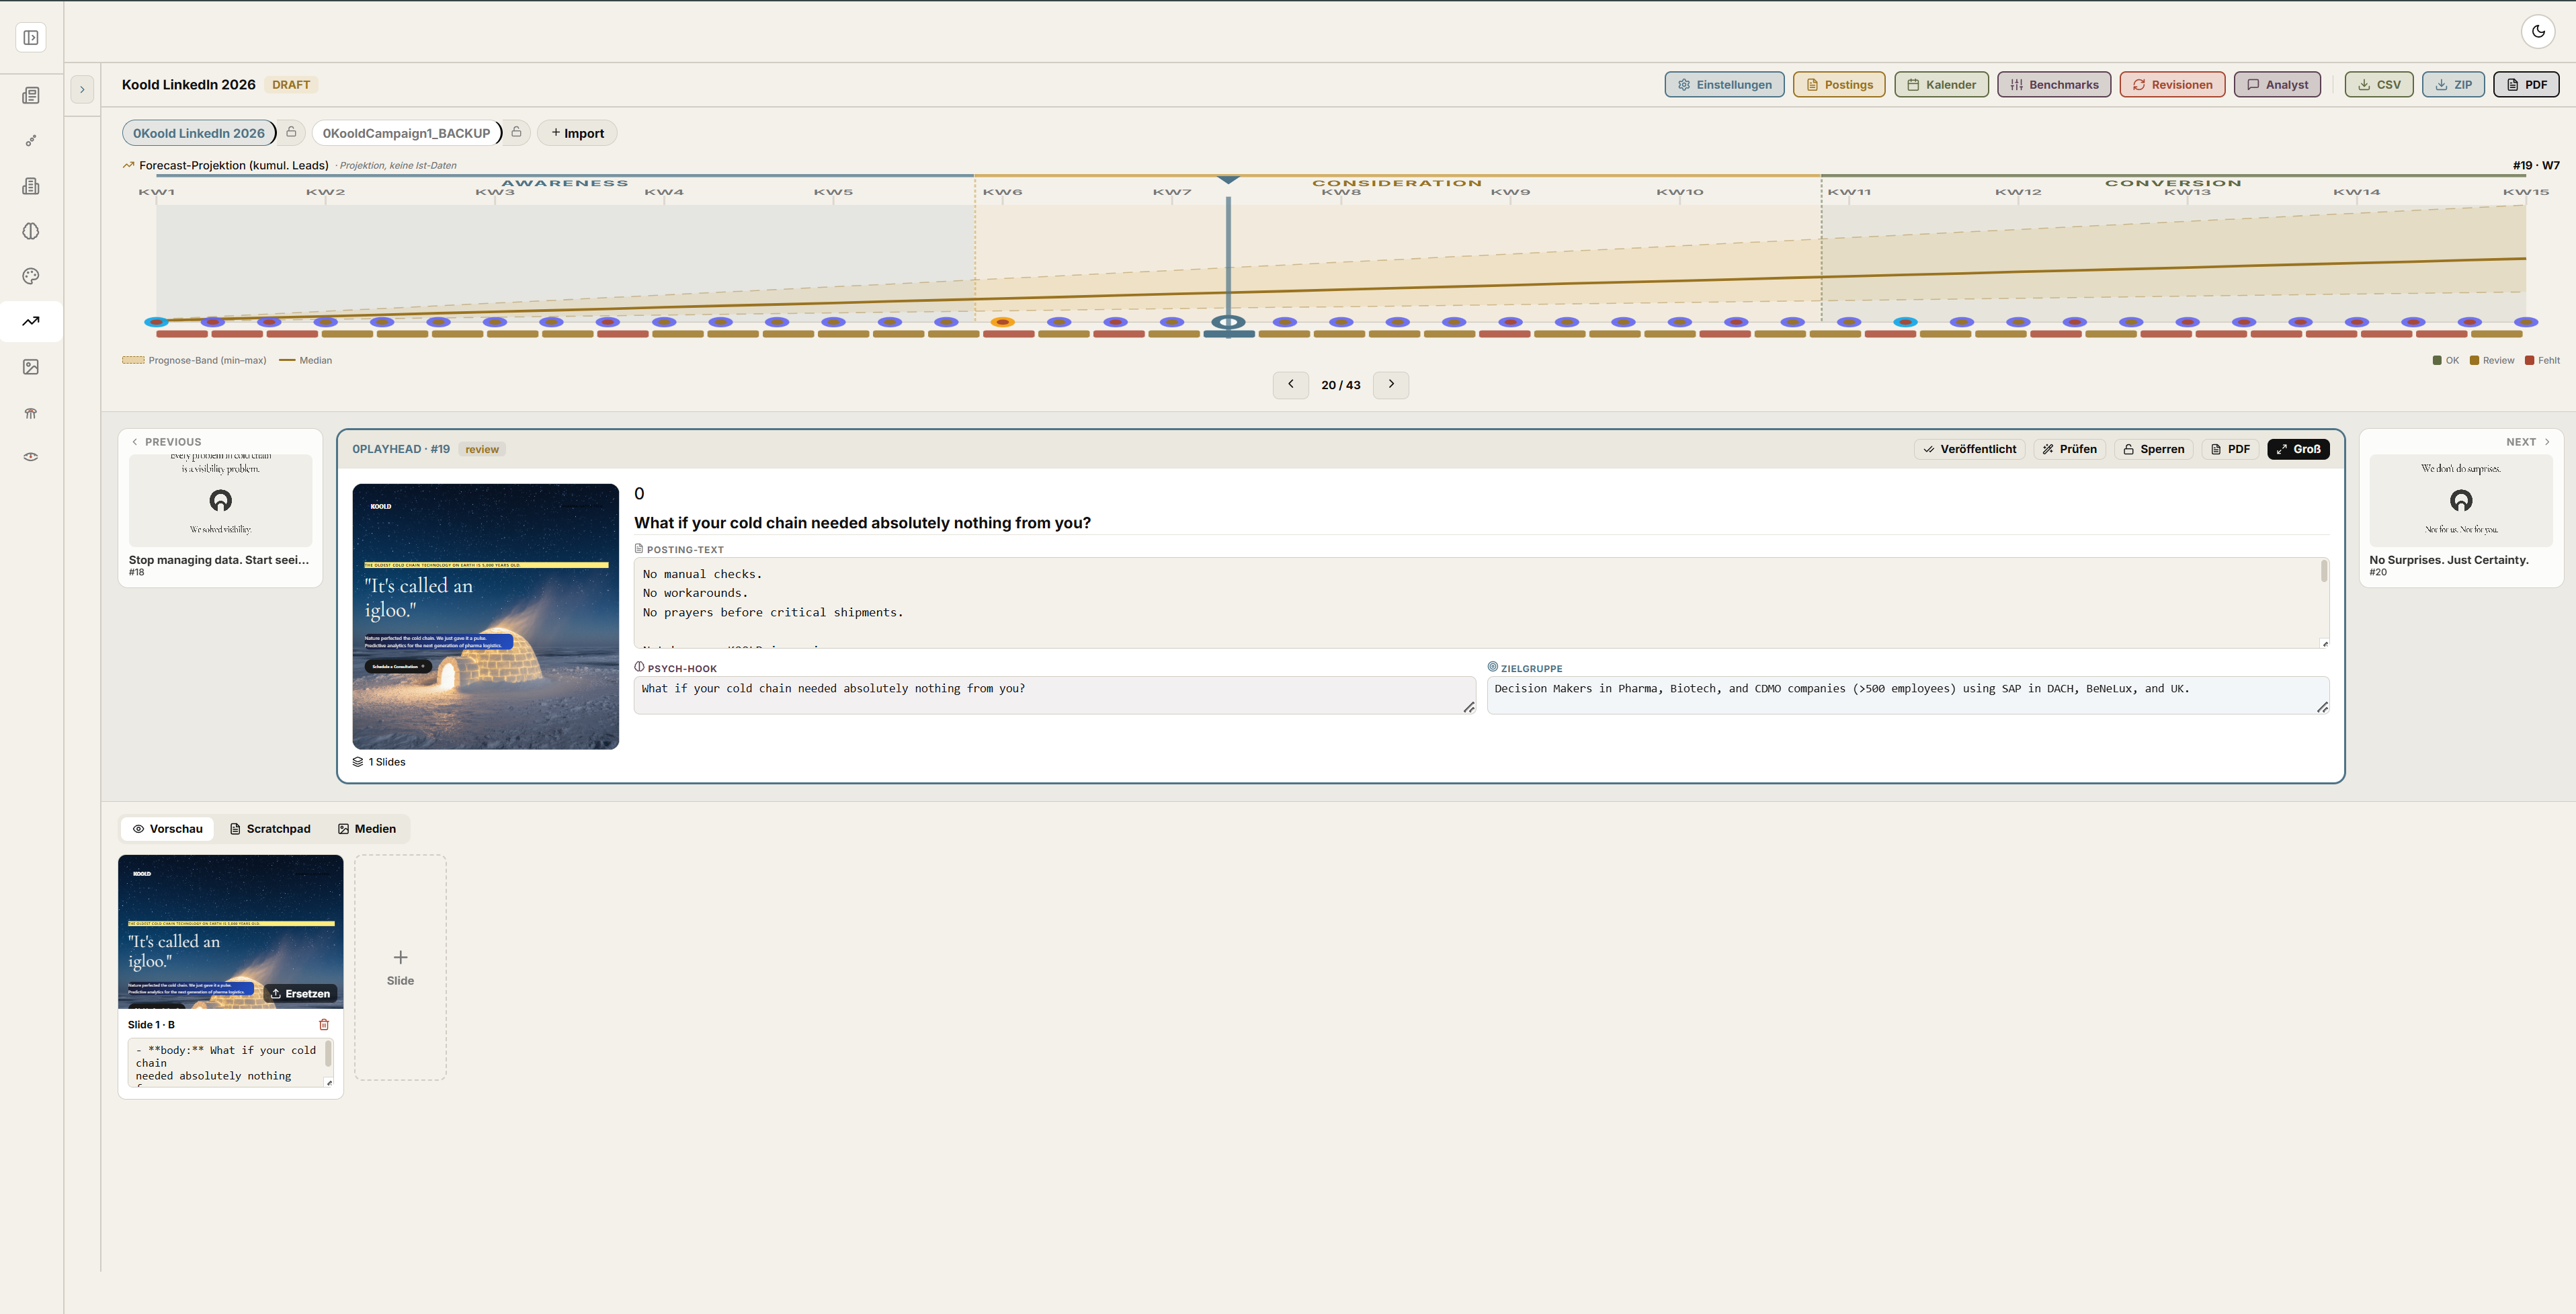The image size is (2576, 1314).
Task: Click the Import button
Action: coord(577,133)
